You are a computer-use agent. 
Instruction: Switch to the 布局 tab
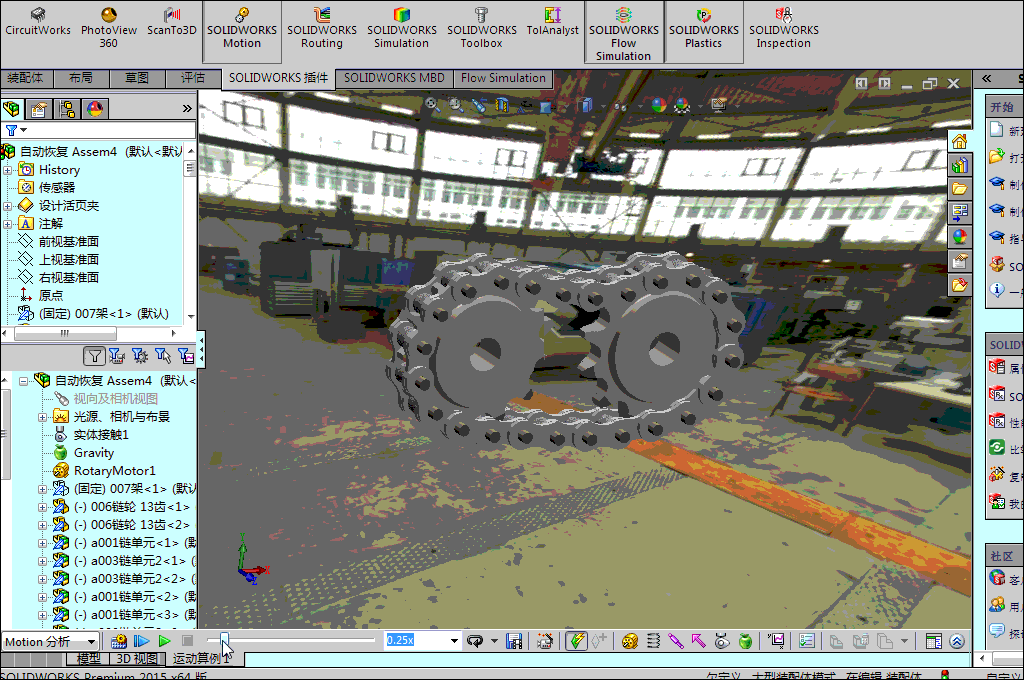pos(81,78)
